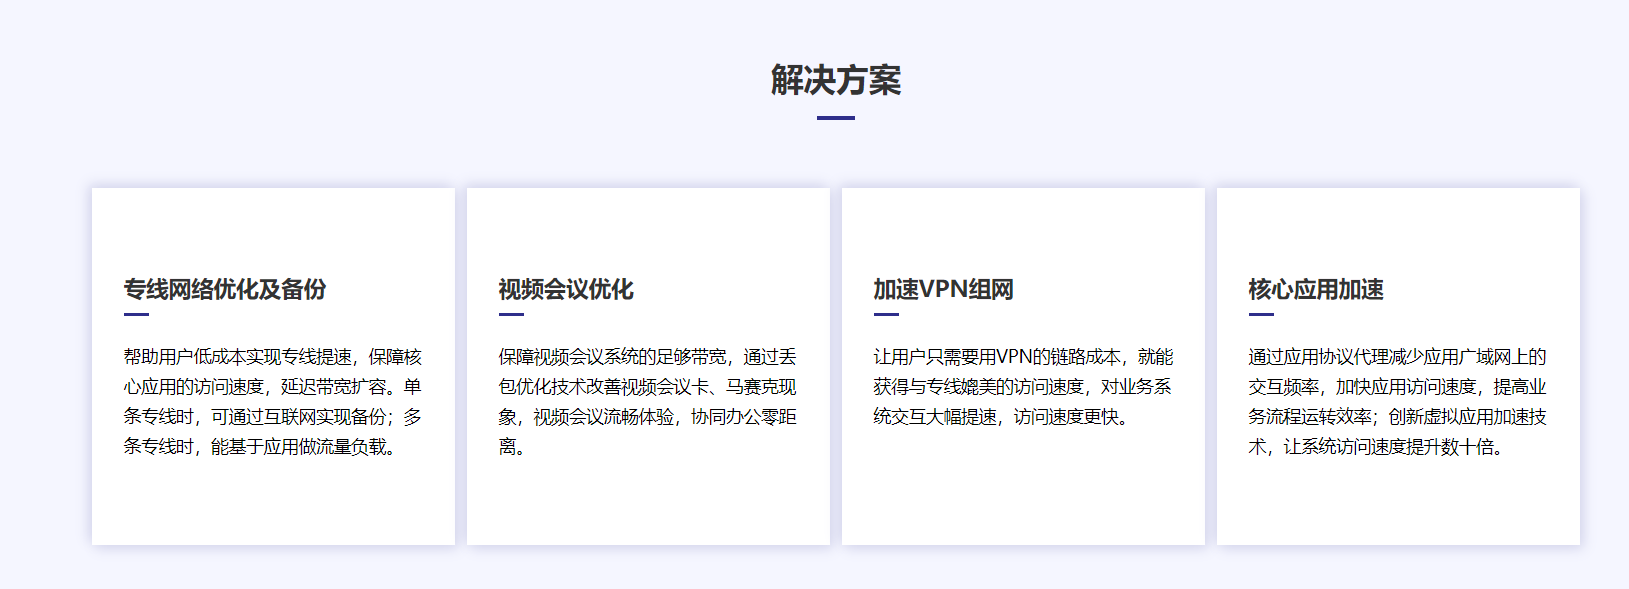Click the description paragraph starting 帮助用户低成本
This screenshot has width=1629, height=589.
[273, 401]
